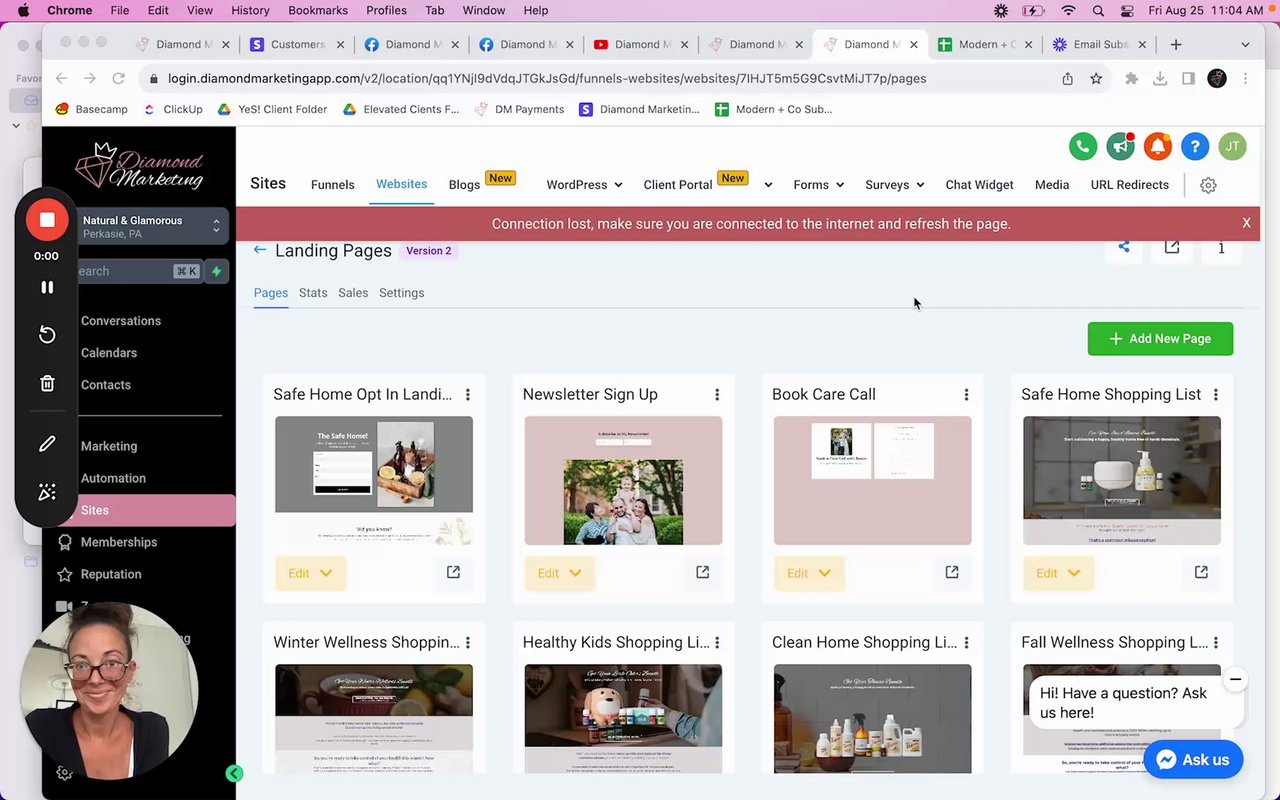The height and width of the screenshot is (800, 1280).
Task: Open the Newsletter Sign Up page thumbnail
Action: point(623,481)
